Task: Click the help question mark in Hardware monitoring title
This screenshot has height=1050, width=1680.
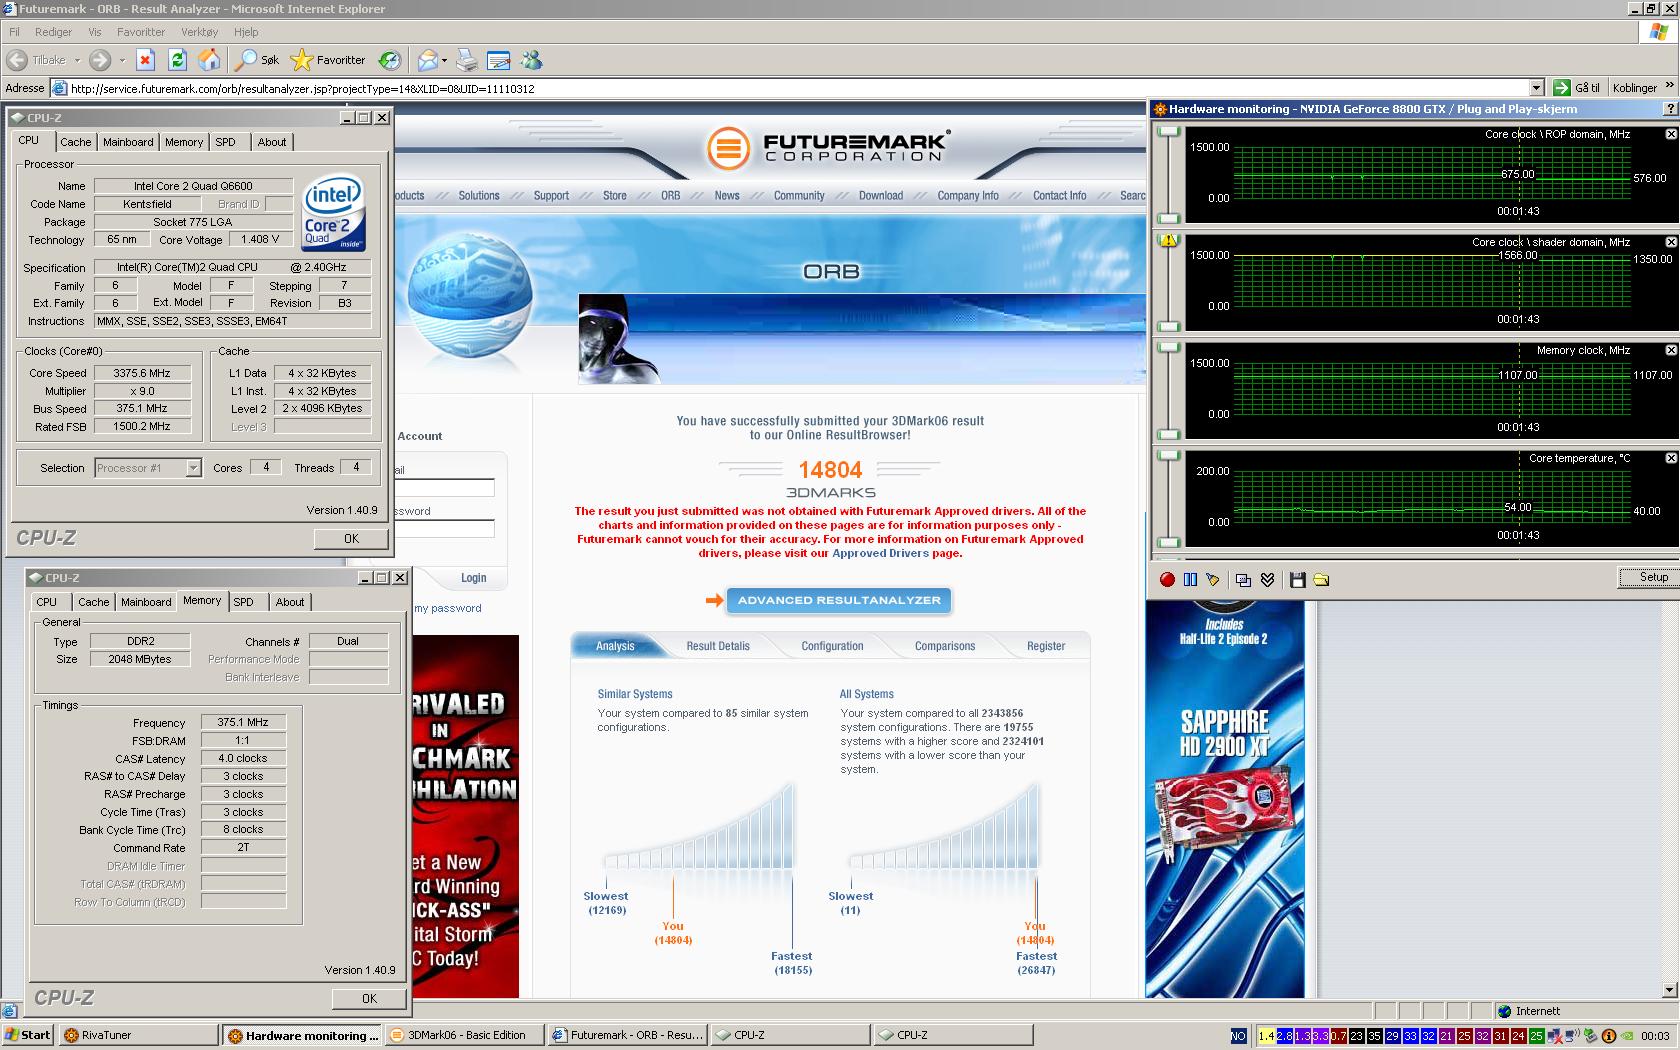Action: (x=1669, y=109)
